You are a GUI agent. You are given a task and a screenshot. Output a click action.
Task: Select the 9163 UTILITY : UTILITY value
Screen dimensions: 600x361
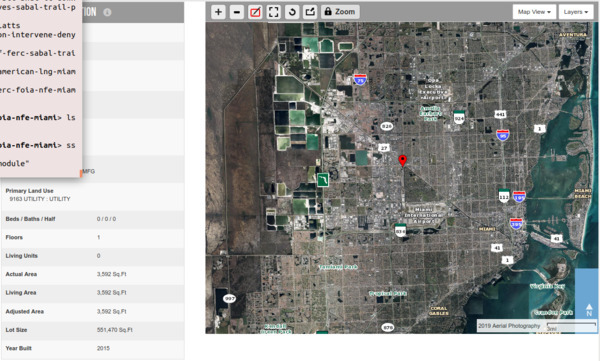pyautogui.click(x=40, y=199)
